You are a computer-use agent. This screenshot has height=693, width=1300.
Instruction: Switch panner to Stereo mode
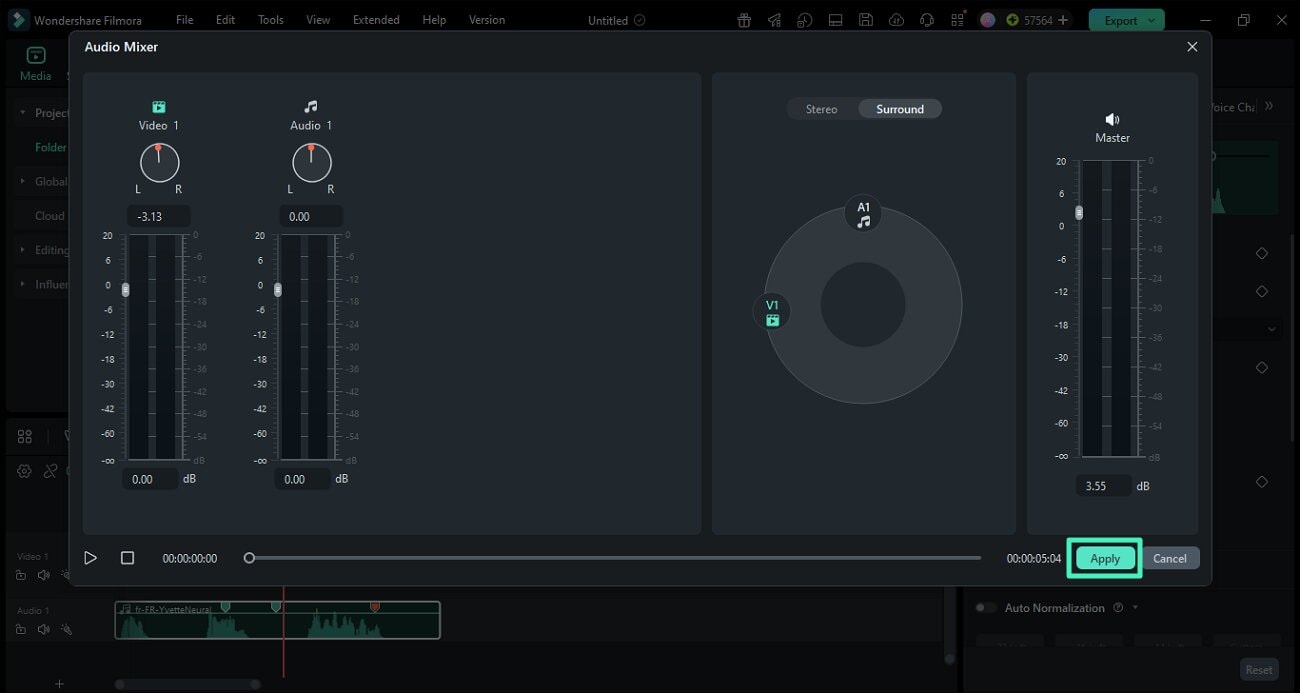(x=822, y=109)
